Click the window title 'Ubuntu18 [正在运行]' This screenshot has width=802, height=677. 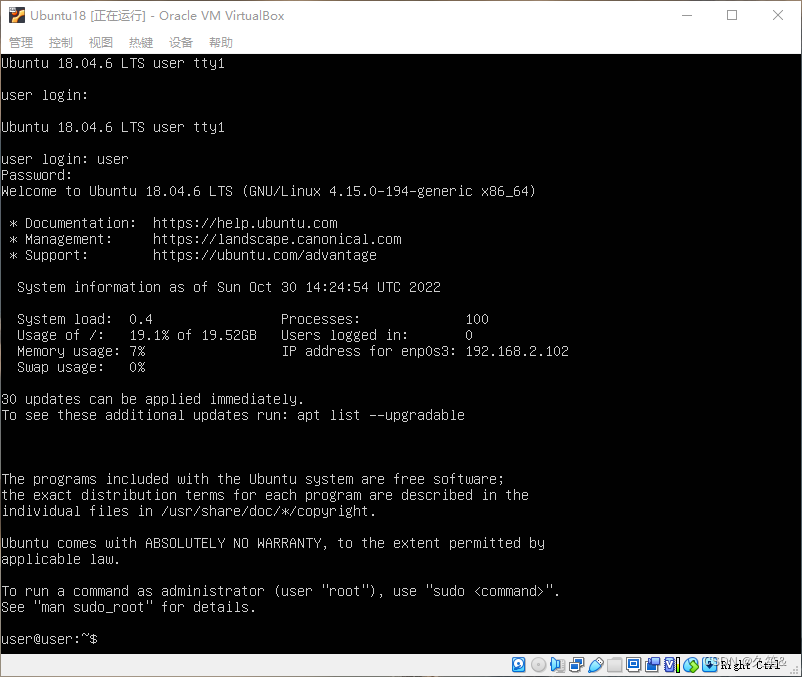point(87,15)
